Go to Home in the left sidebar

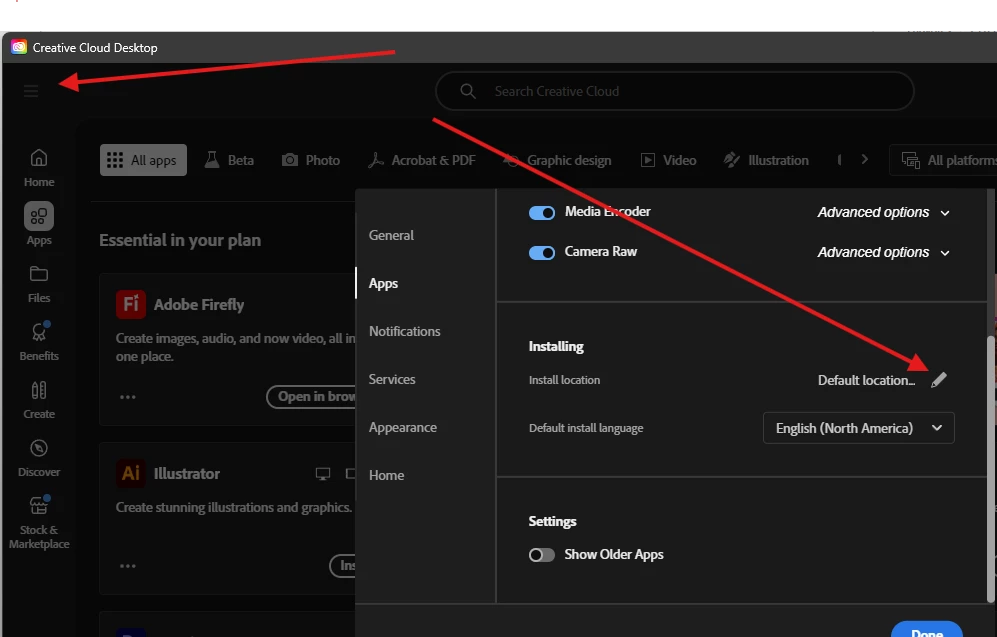39,168
